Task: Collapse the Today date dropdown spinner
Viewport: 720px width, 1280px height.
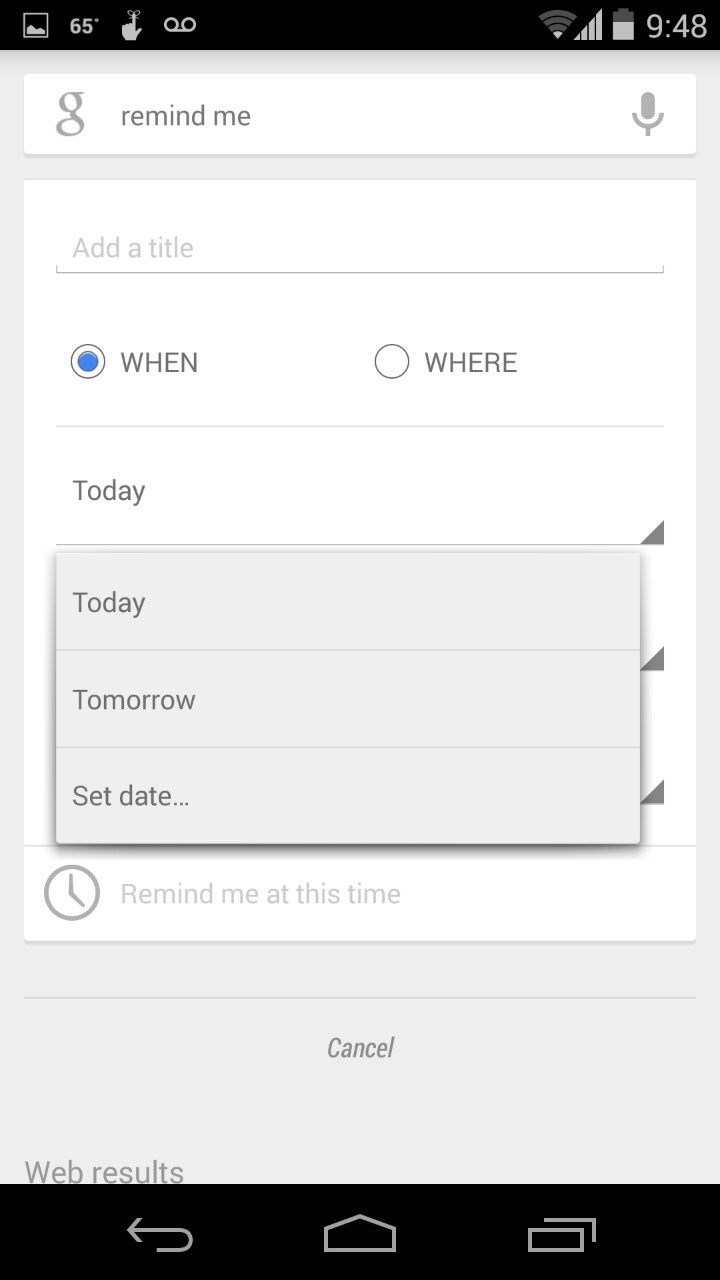Action: point(360,492)
